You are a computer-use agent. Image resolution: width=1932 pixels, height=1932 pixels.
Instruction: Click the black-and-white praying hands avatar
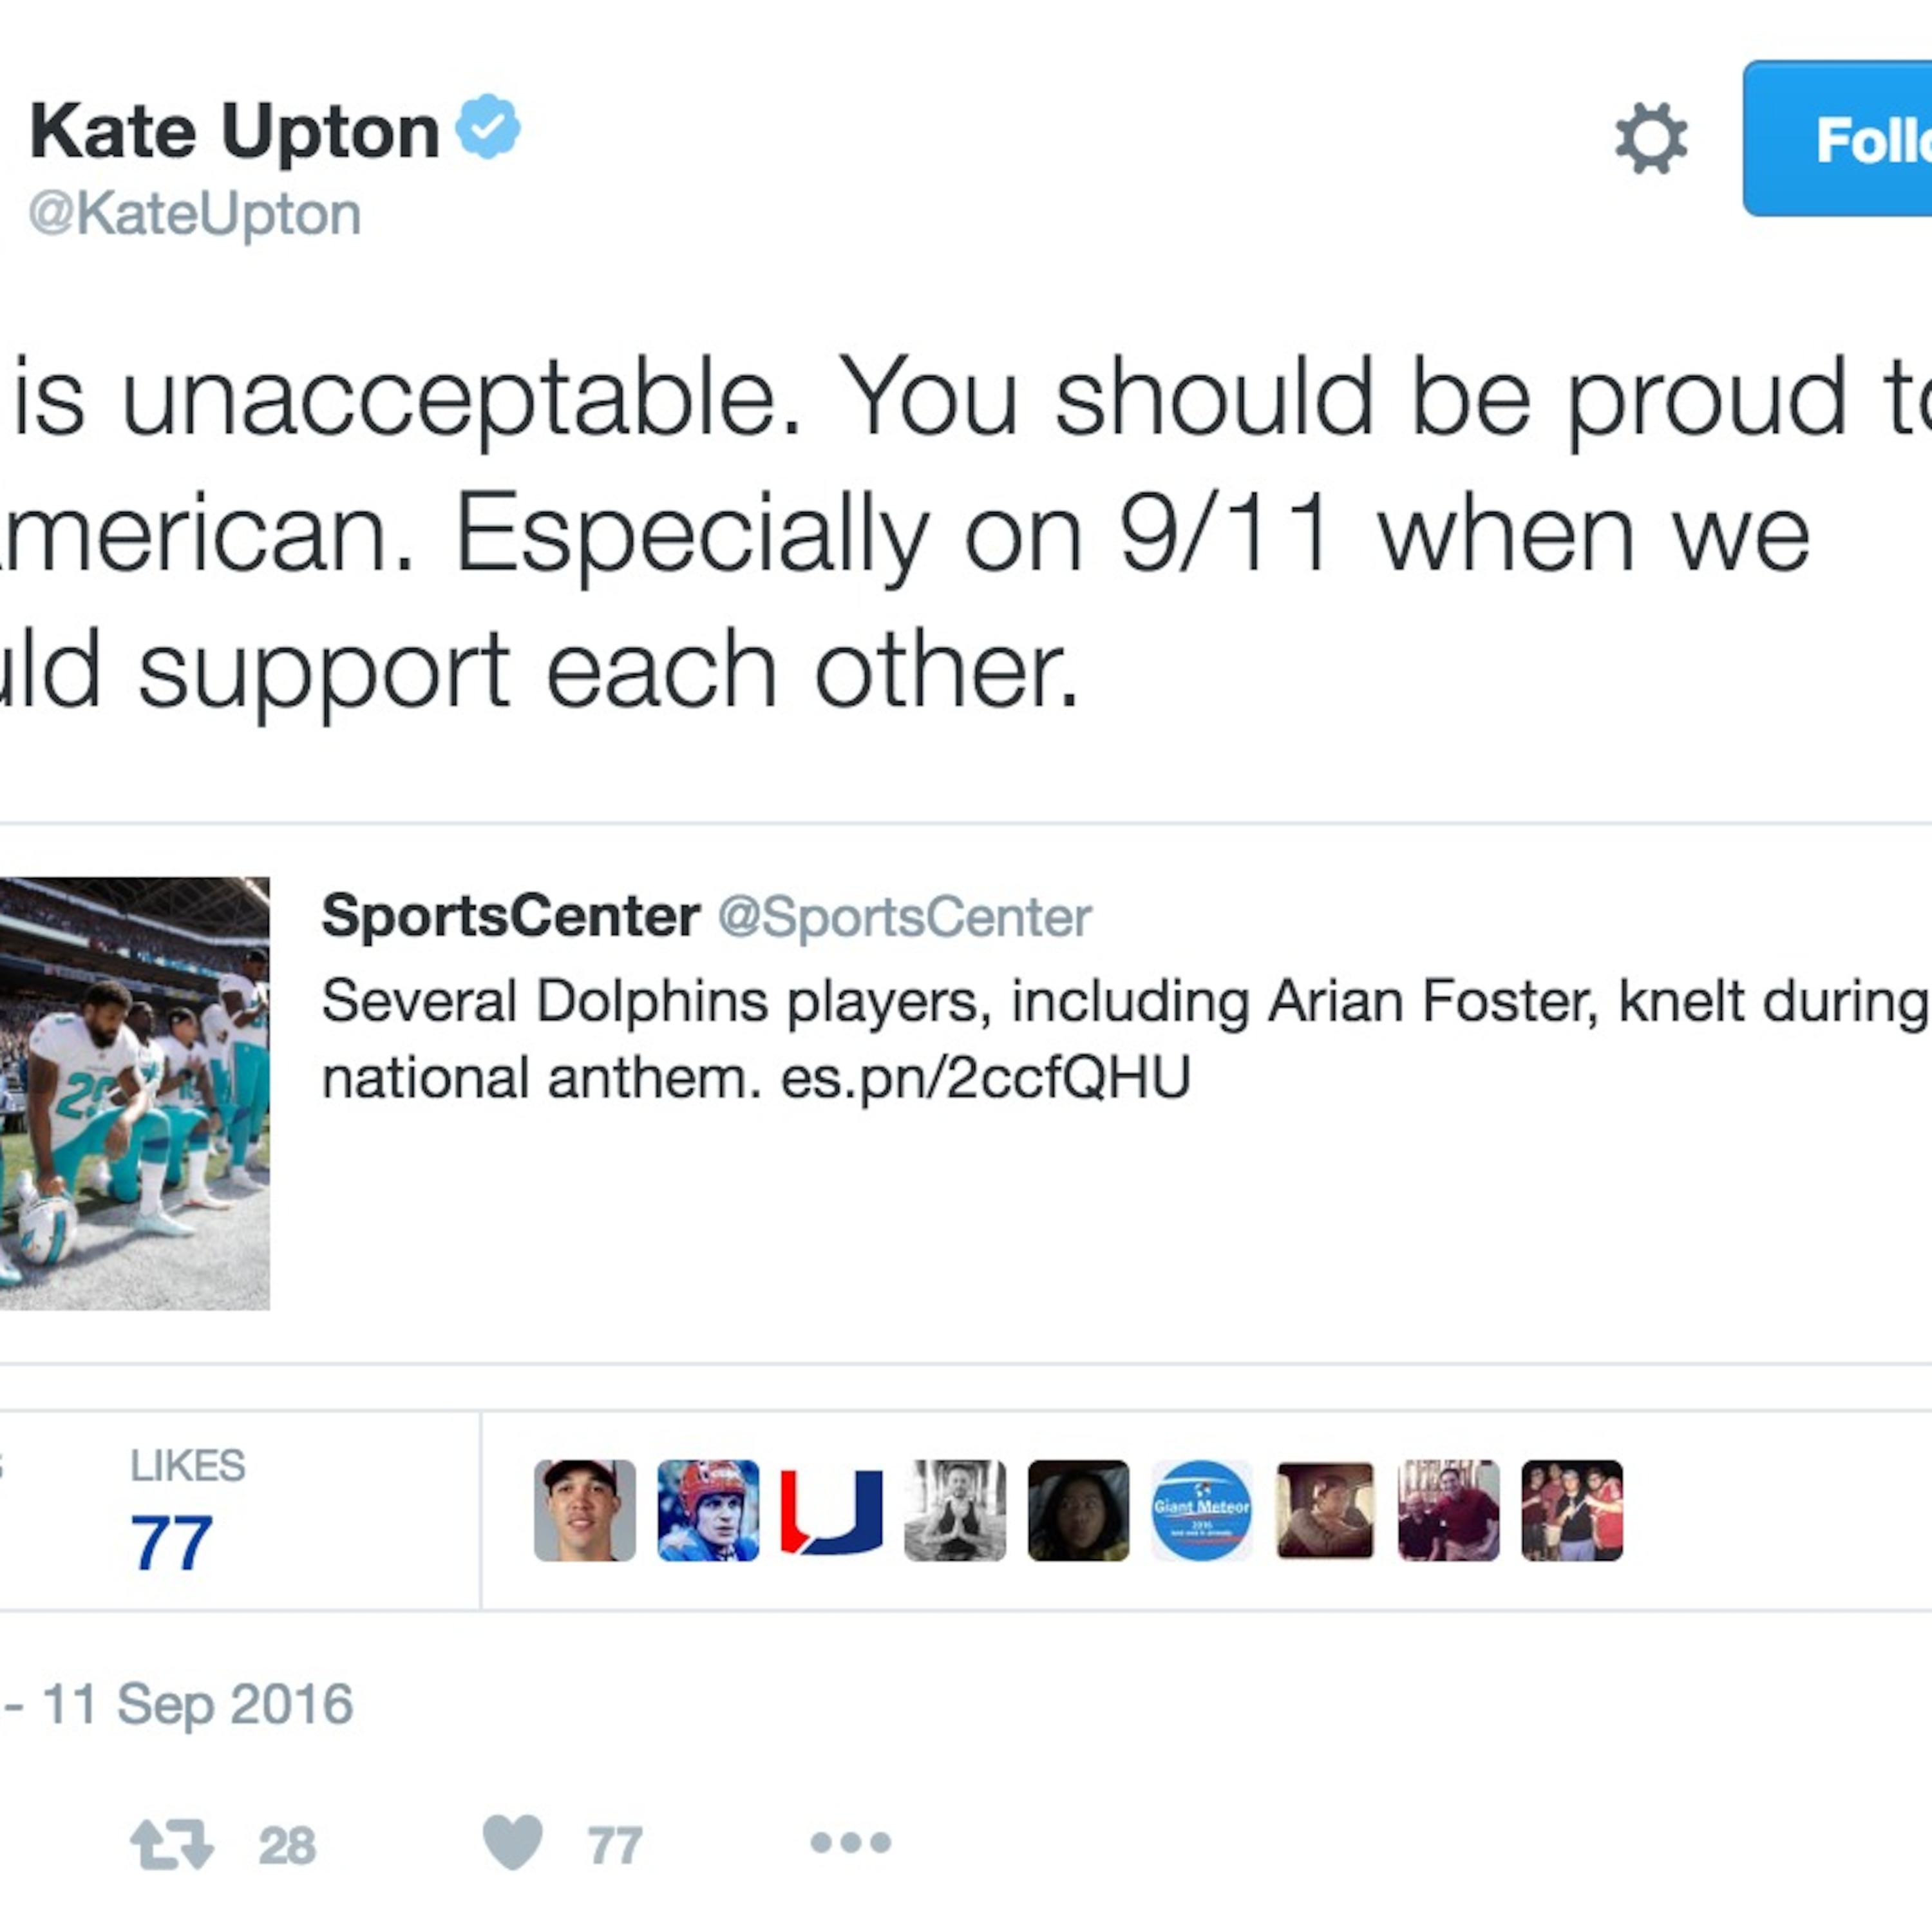click(x=955, y=1510)
